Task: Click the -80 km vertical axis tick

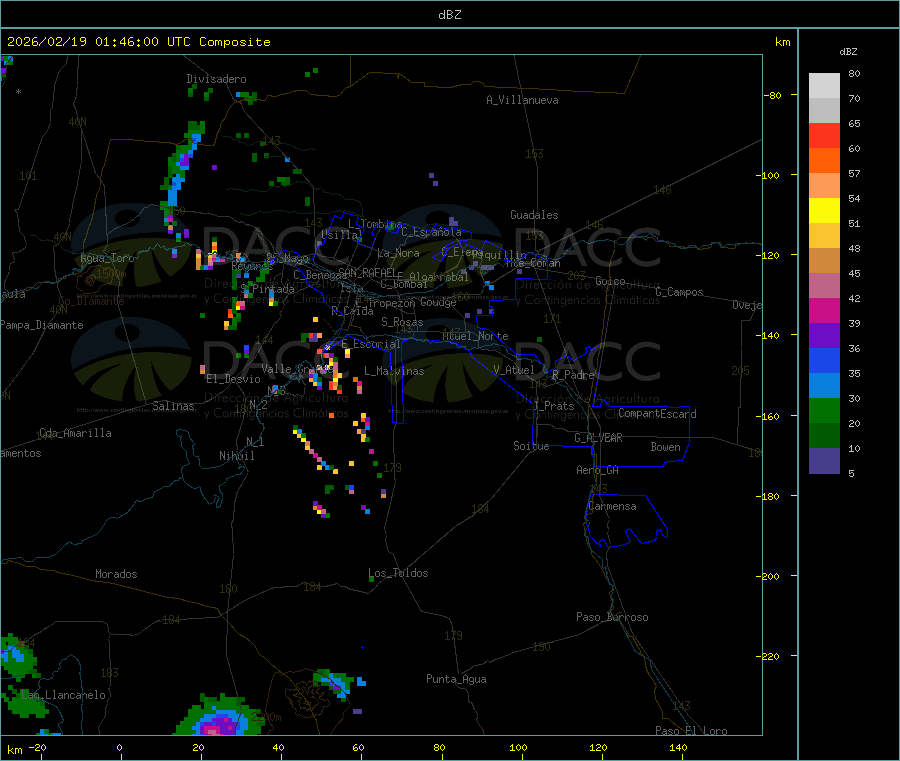Action: click(x=772, y=95)
